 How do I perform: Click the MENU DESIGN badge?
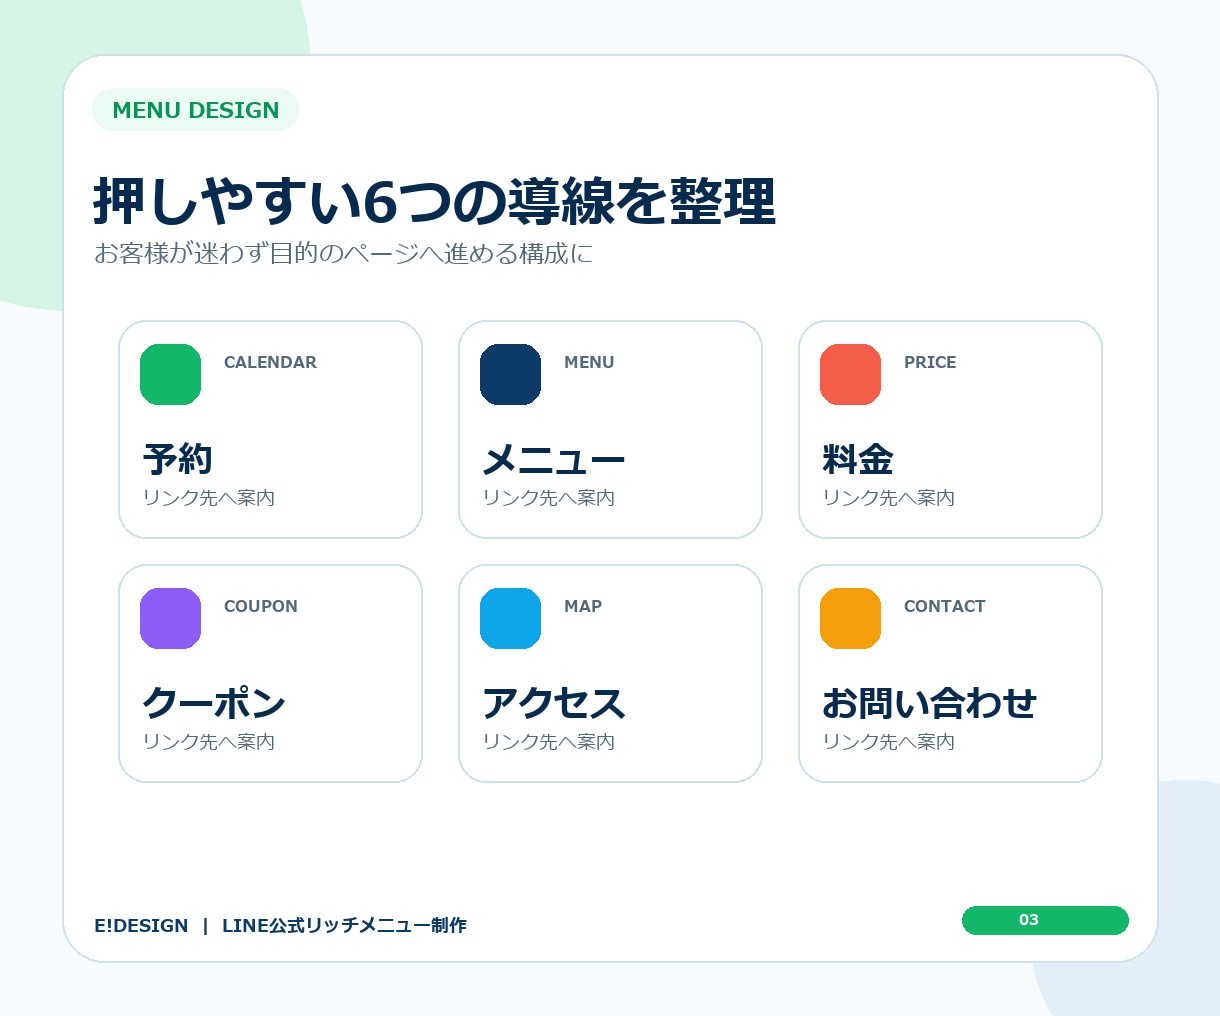pos(195,110)
